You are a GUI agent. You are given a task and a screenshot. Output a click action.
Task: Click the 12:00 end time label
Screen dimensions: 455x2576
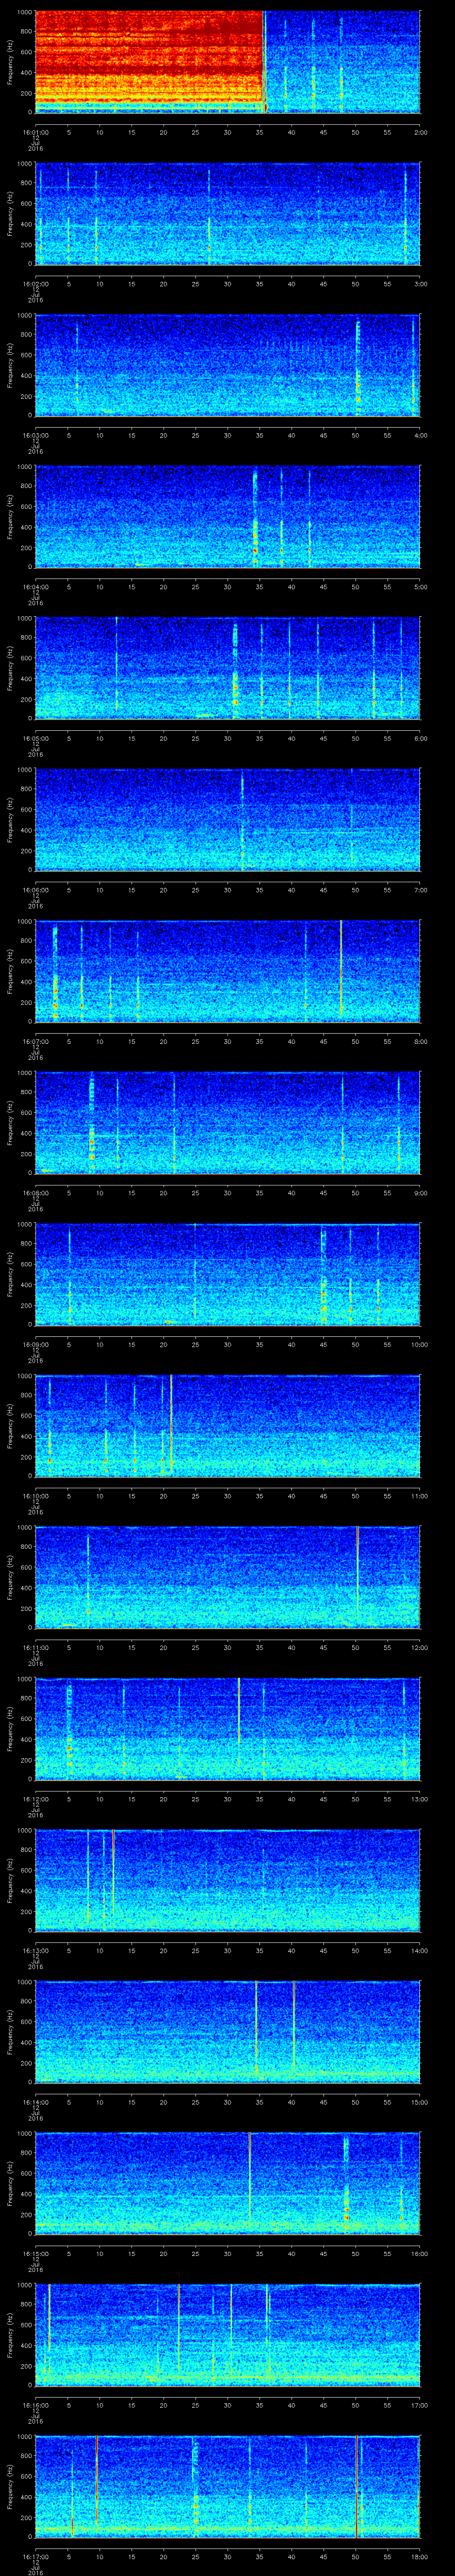(419, 1647)
